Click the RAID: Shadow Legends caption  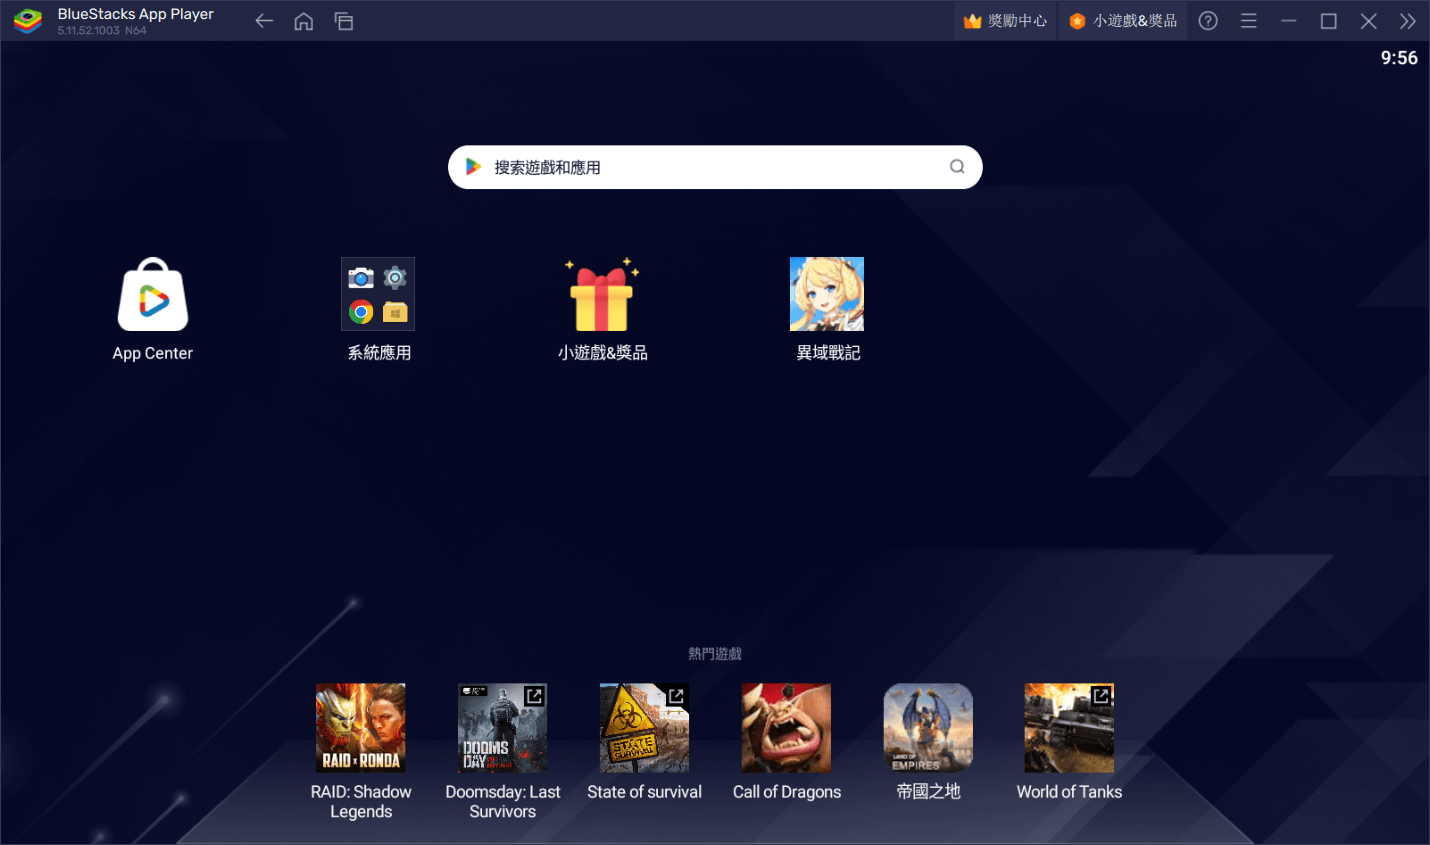coord(361,802)
